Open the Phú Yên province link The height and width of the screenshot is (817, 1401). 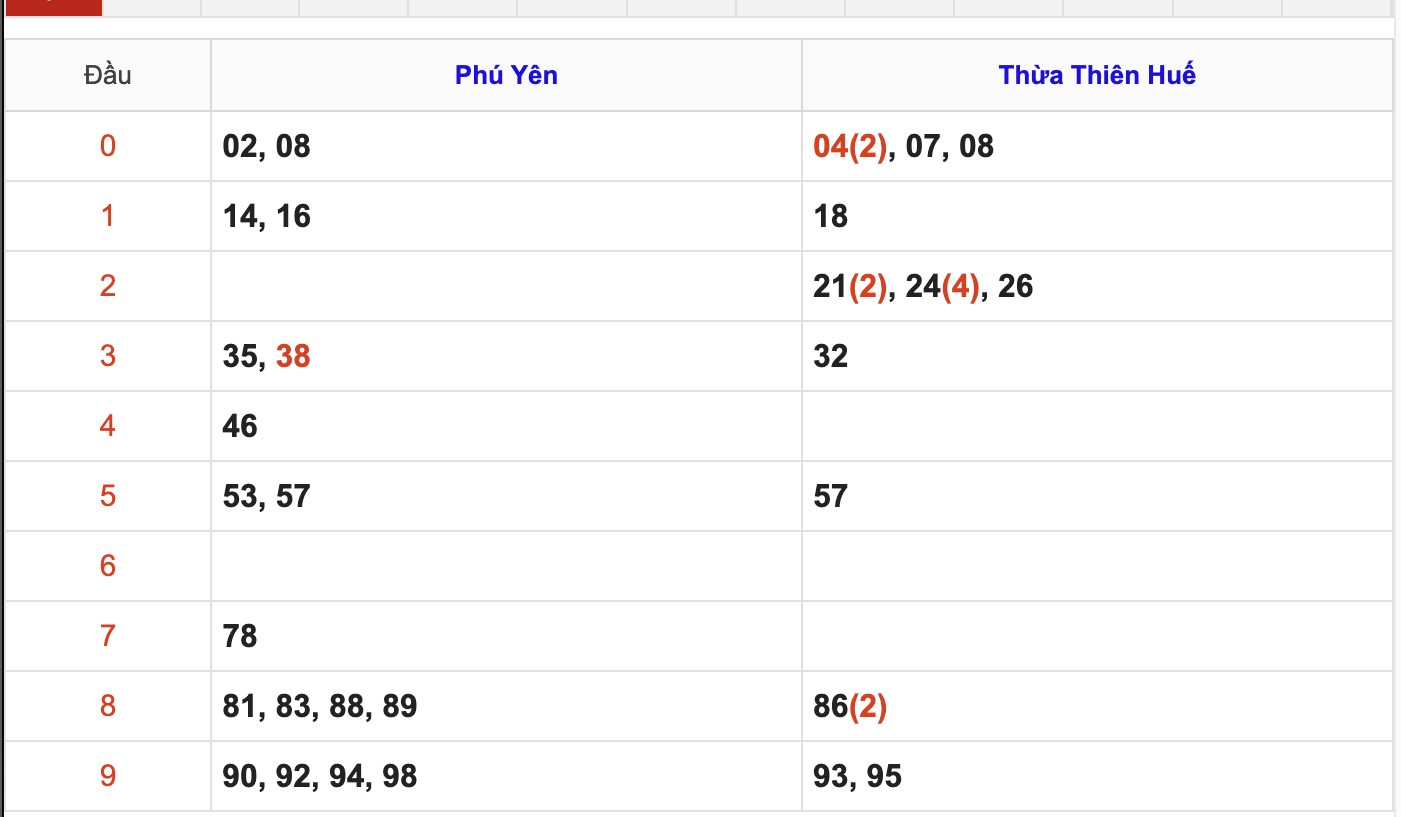pyautogui.click(x=506, y=75)
